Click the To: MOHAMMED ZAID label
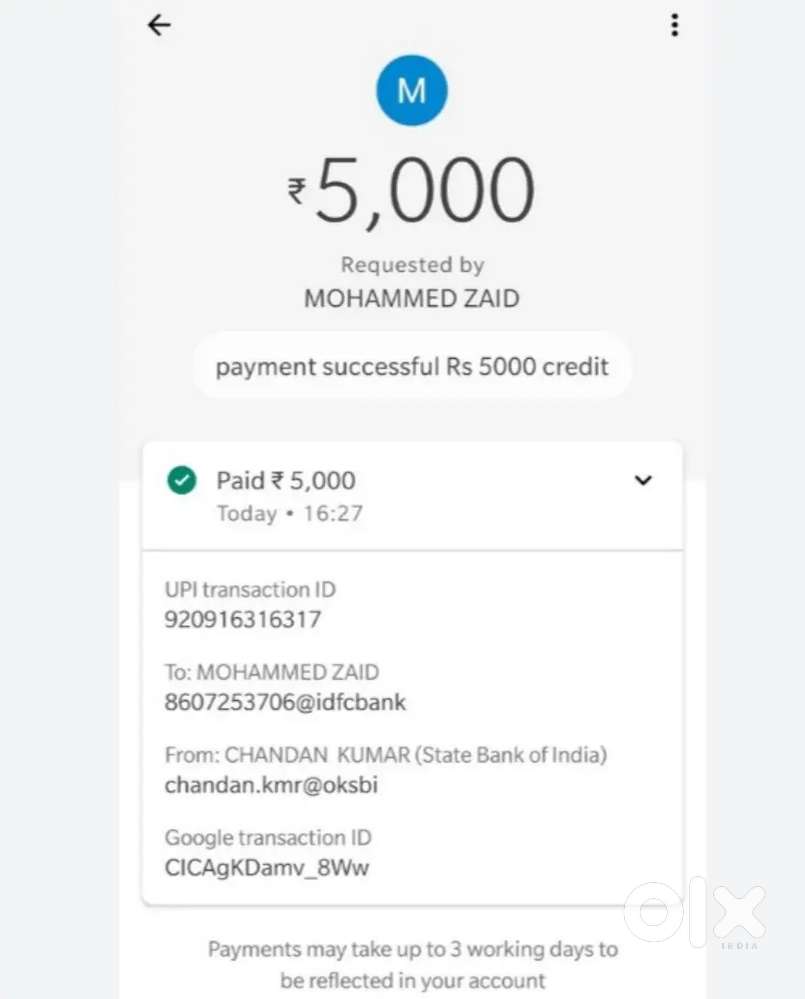Viewport: 805px width, 999px height. point(272,672)
